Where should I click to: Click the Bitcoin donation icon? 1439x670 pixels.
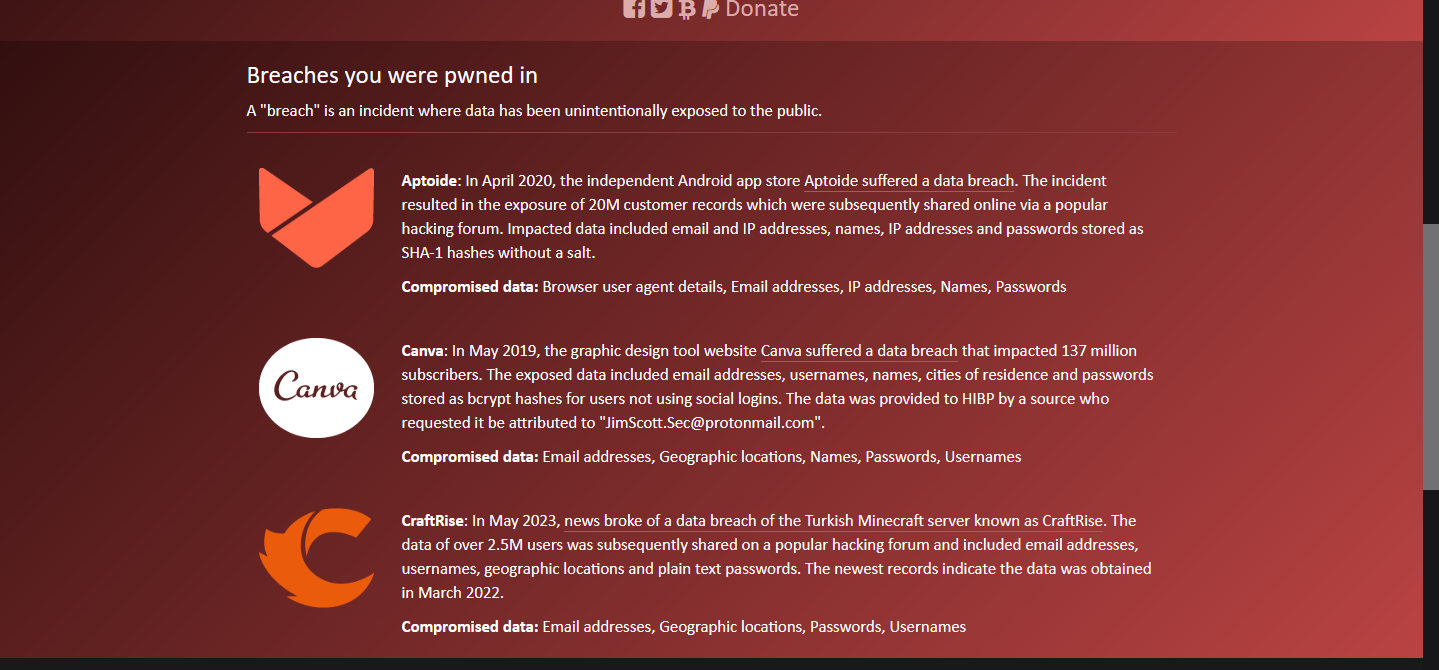(686, 9)
